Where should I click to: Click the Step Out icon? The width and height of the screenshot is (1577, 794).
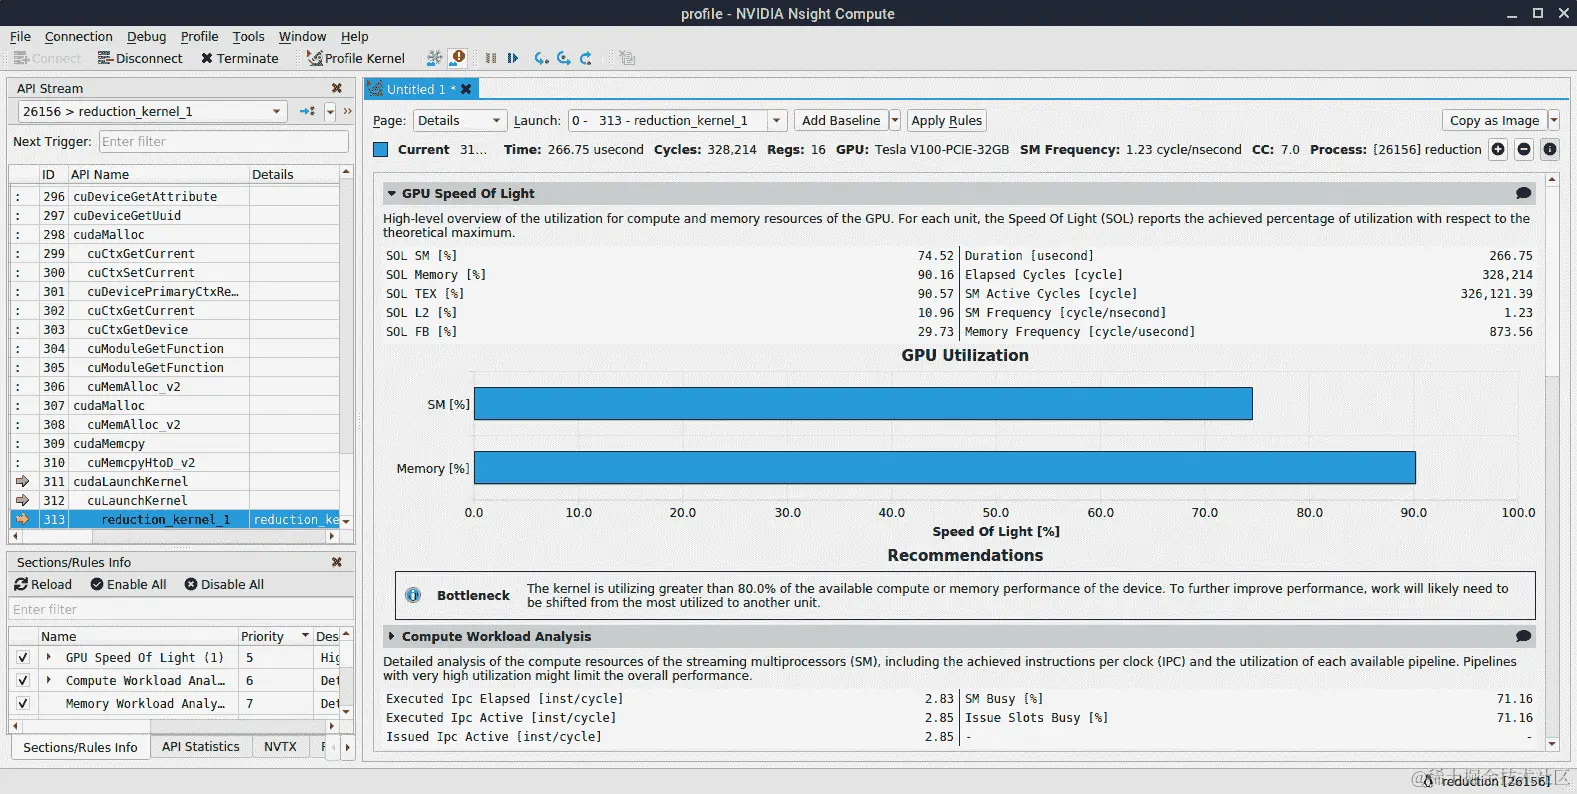click(x=586, y=58)
